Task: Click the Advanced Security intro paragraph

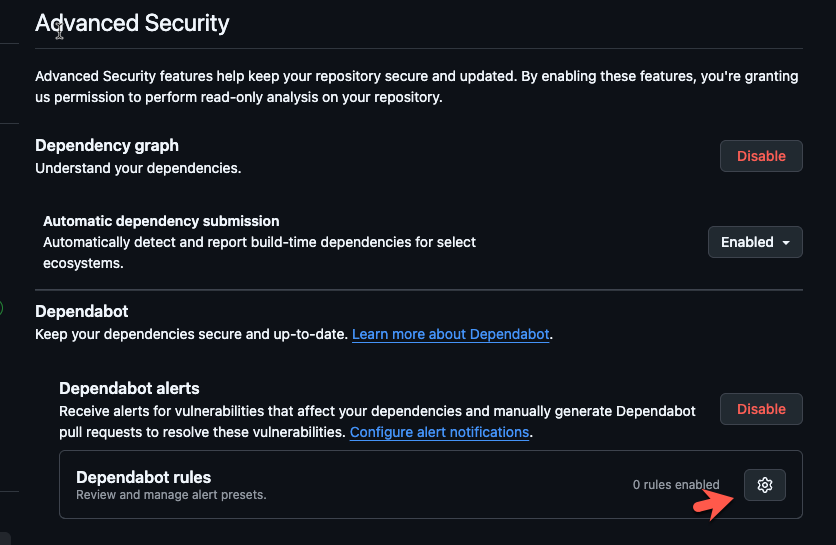Action: [x=416, y=87]
